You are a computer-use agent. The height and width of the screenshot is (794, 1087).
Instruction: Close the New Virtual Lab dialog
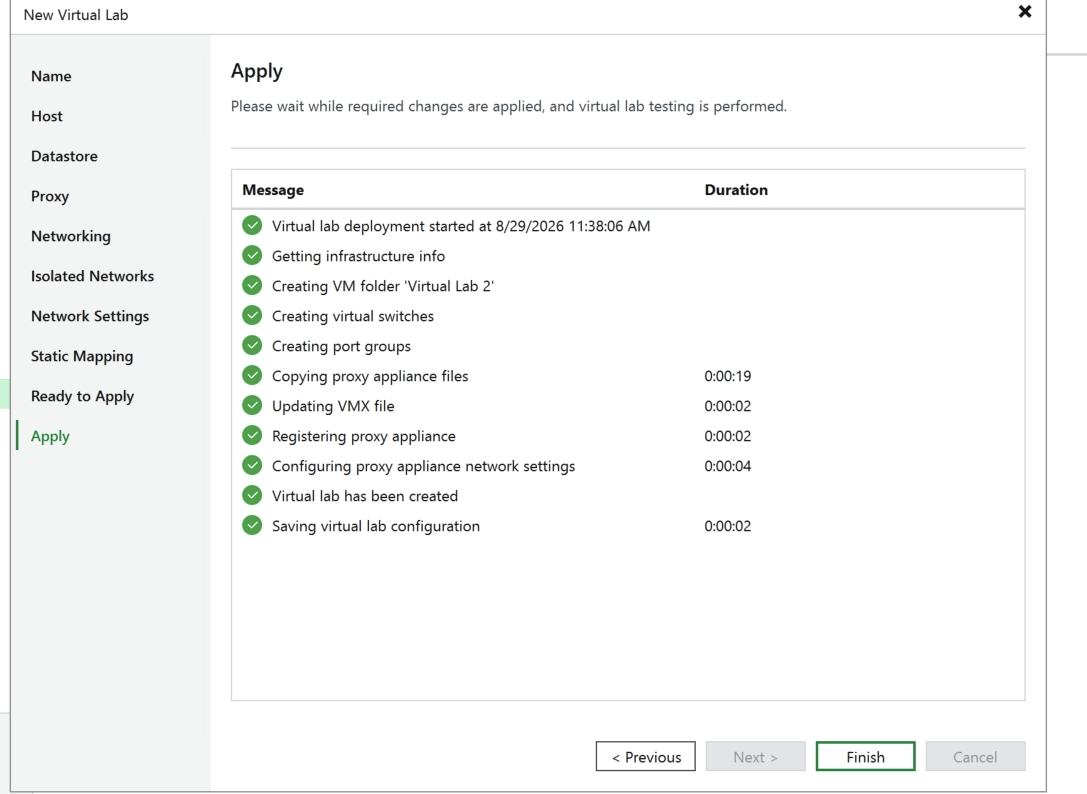coord(1025,12)
